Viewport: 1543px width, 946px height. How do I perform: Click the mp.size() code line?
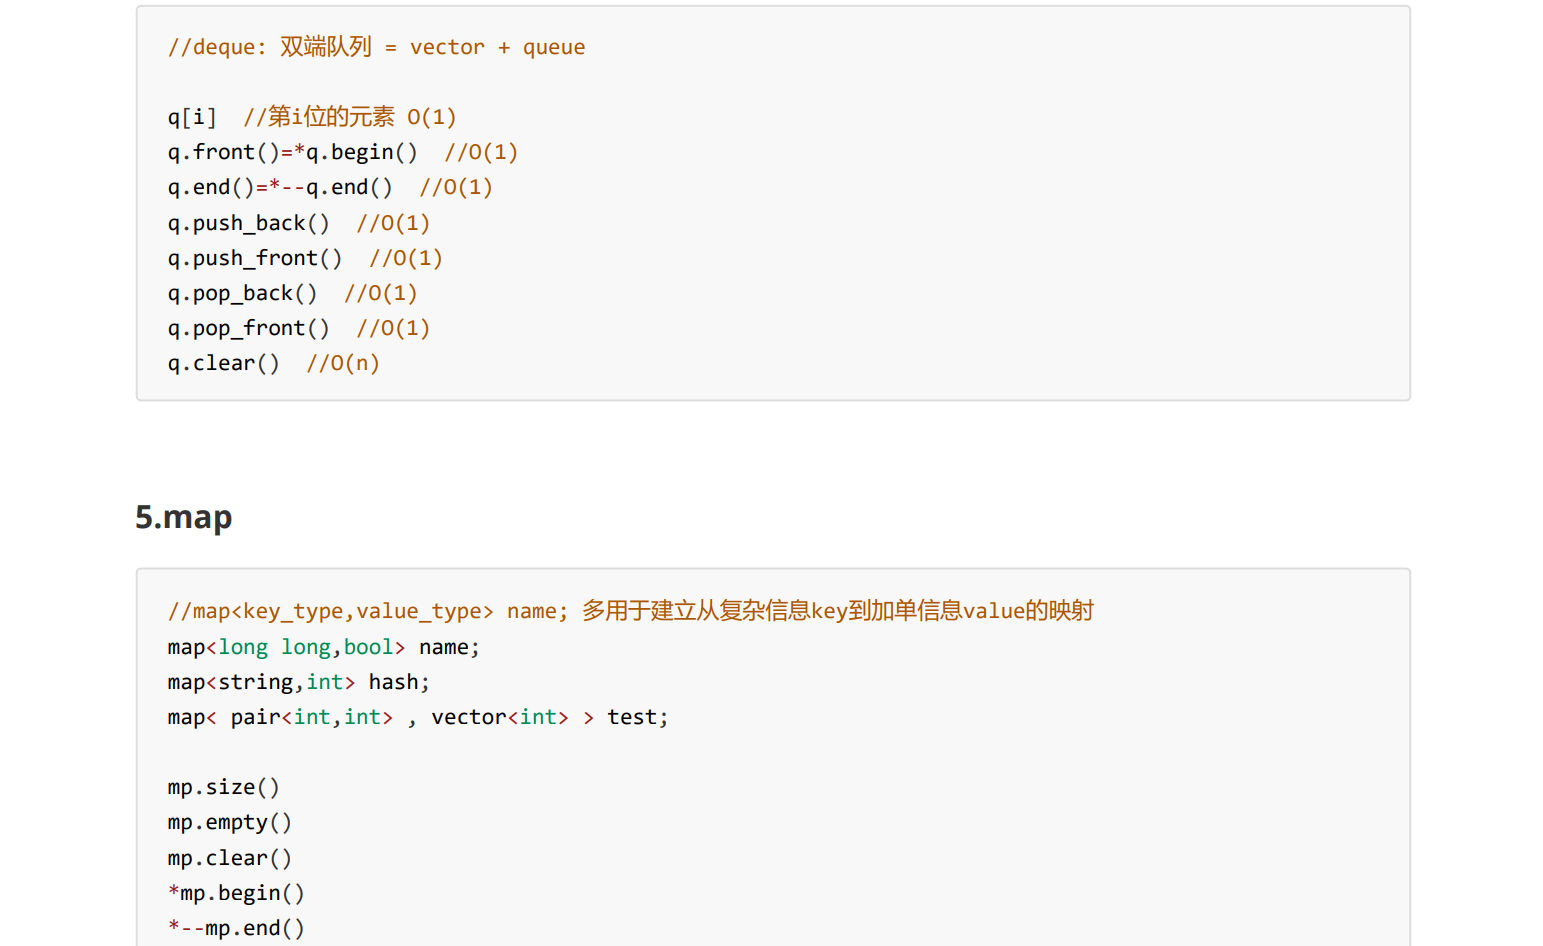[x=224, y=787]
